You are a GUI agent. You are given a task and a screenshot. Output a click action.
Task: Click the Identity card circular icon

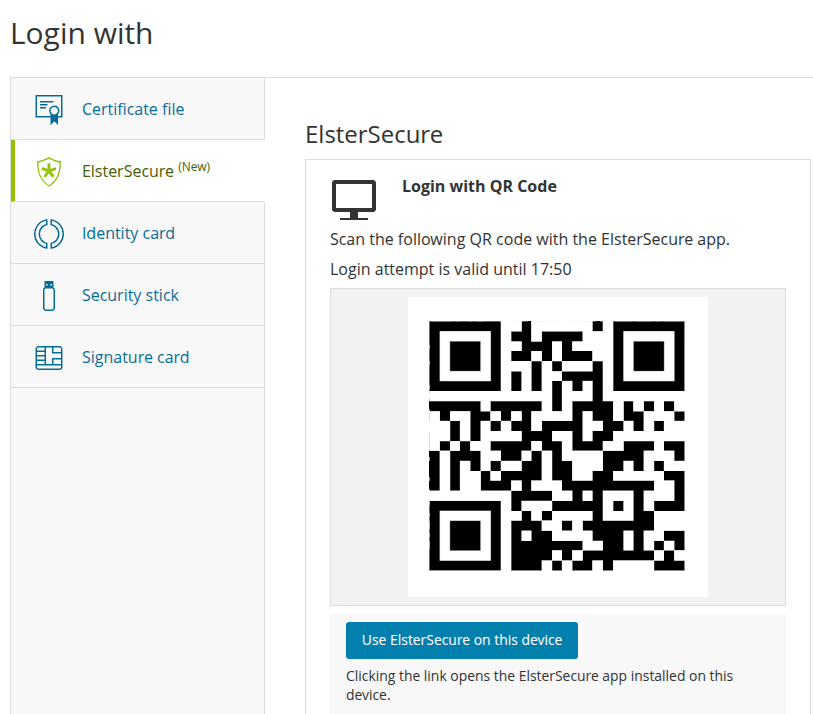tap(49, 233)
